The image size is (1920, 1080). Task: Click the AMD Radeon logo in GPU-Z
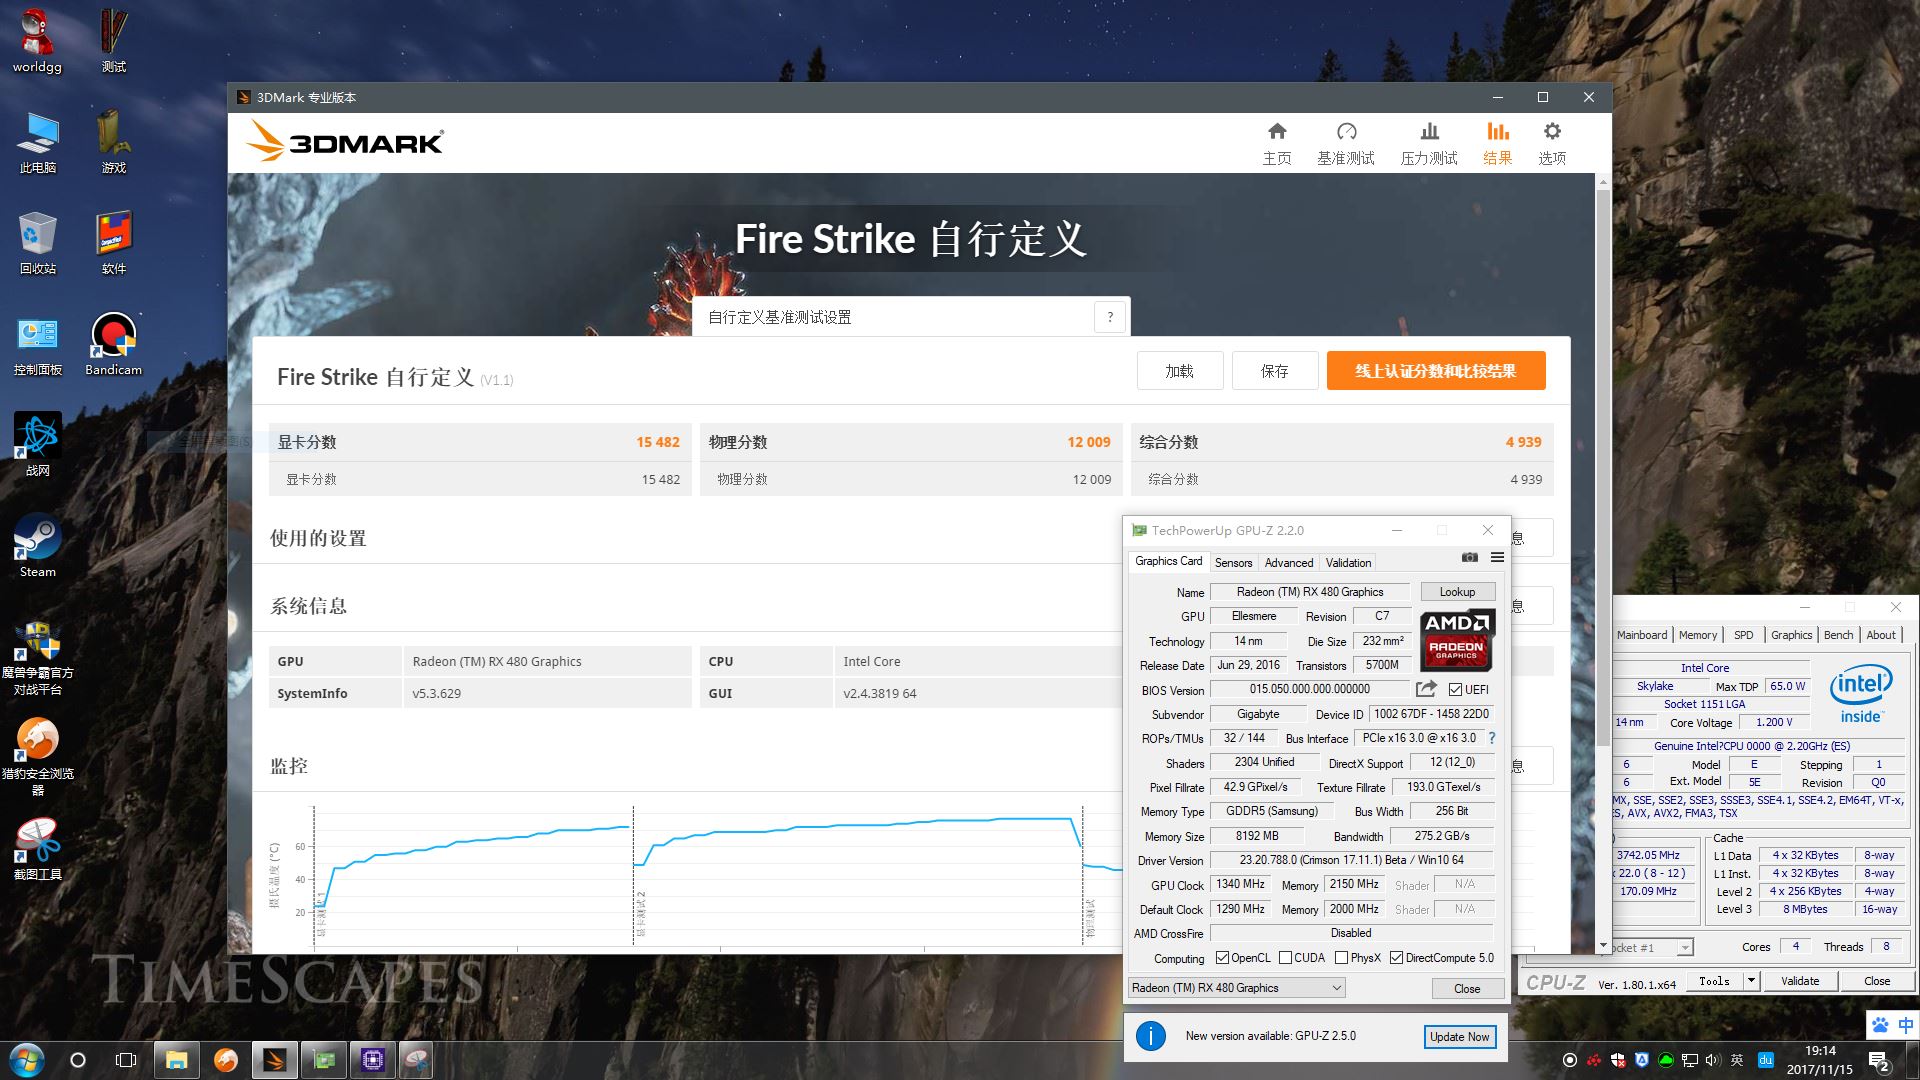click(x=1457, y=640)
